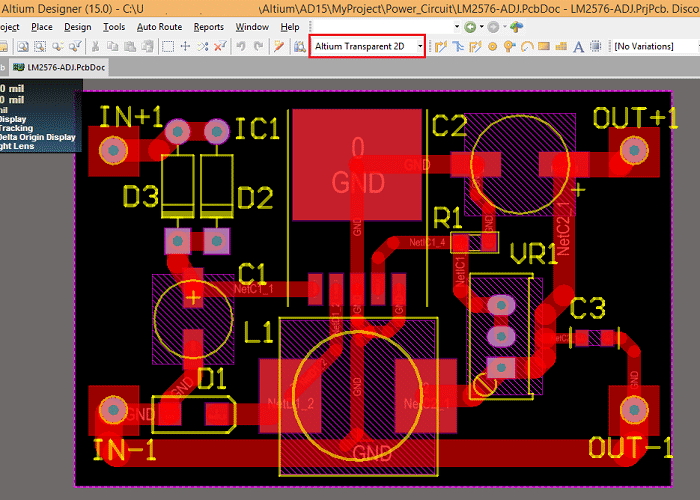Select the Place String 'A' text tool

579,46
